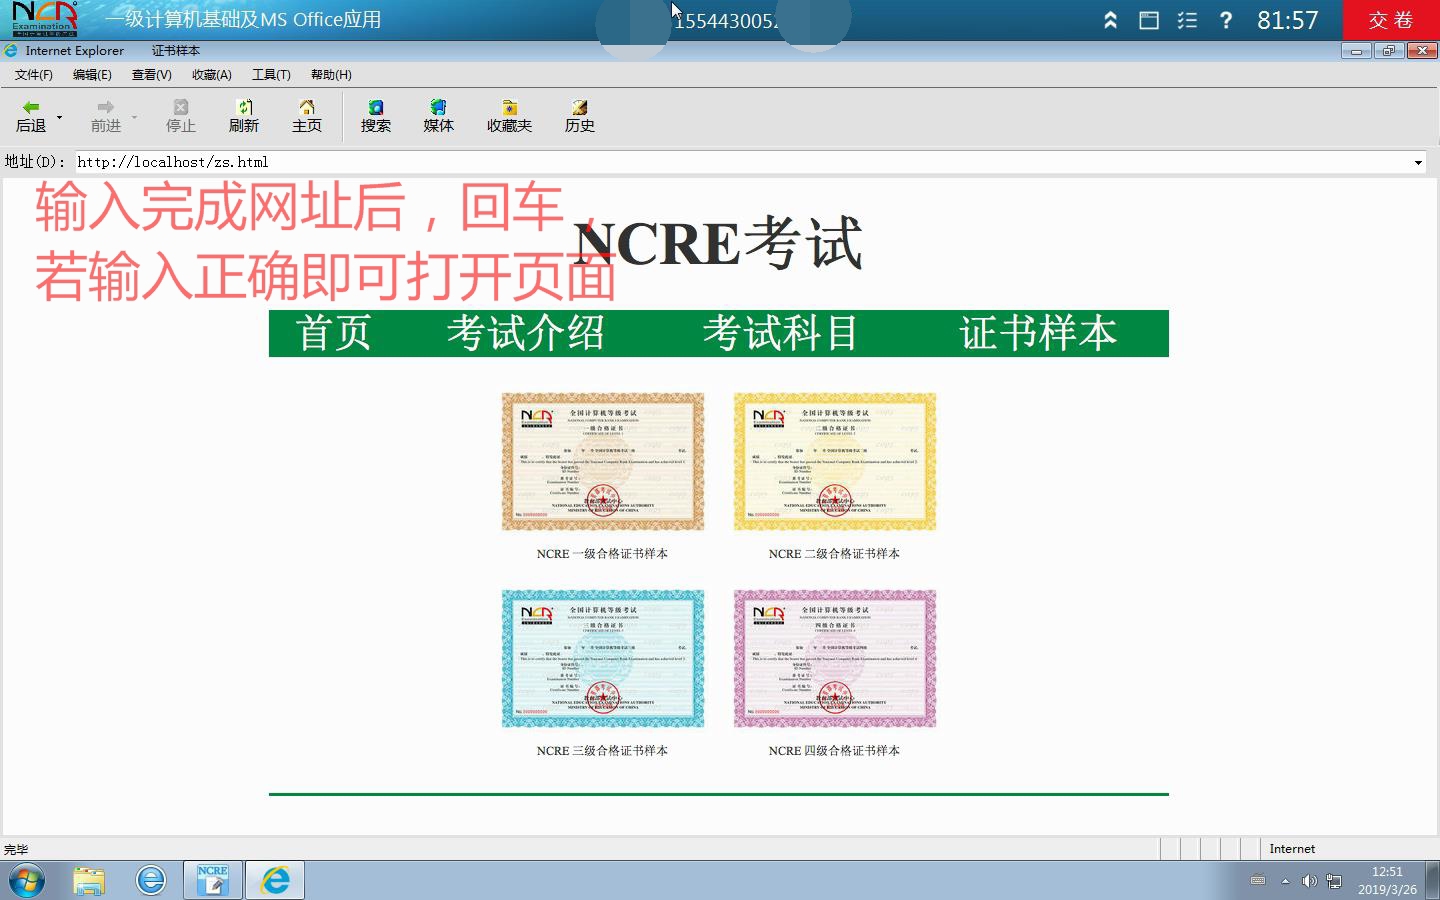The width and height of the screenshot is (1440, 900).
Task: Click the 停止 (Stop) toolbar button
Action: tap(181, 116)
